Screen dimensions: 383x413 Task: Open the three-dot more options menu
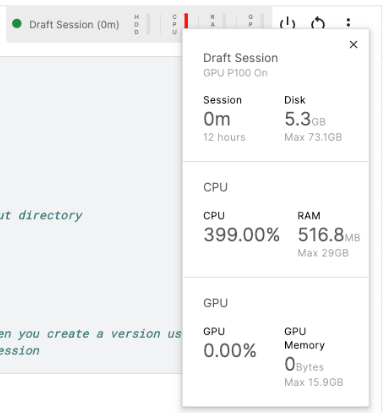[348, 23]
